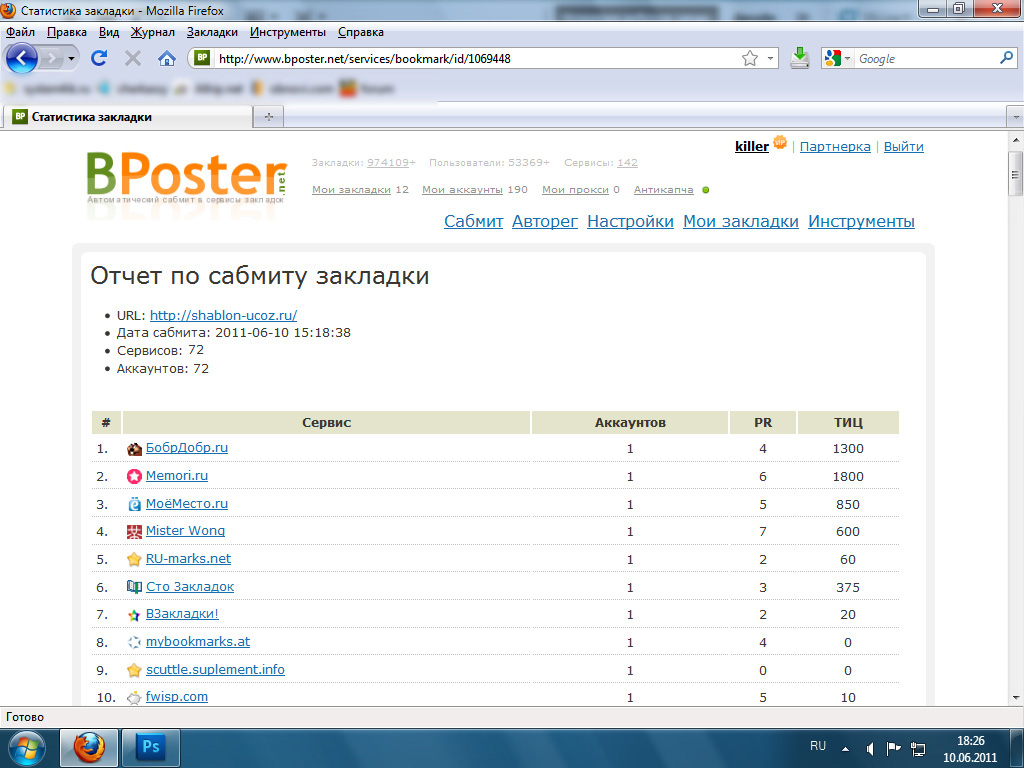This screenshot has height=768, width=1024.
Task: Open the Закладки menu
Action: [212, 32]
